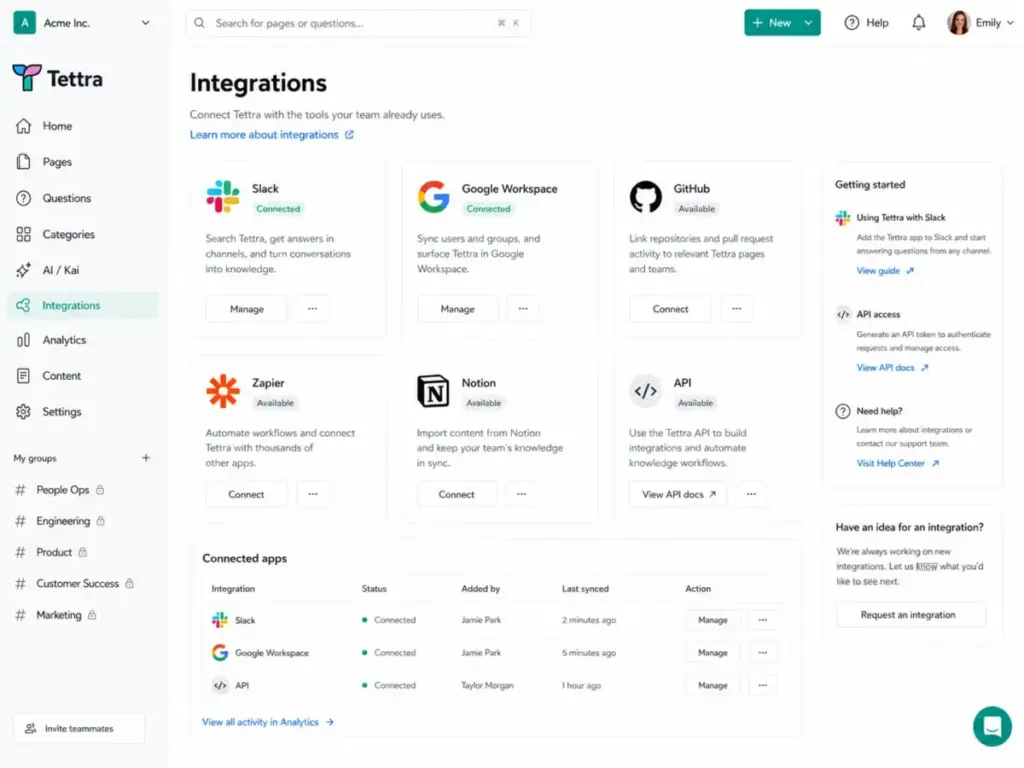This screenshot has width=1024, height=768.
Task: Click Manage in Slack table row
Action: pyautogui.click(x=712, y=620)
